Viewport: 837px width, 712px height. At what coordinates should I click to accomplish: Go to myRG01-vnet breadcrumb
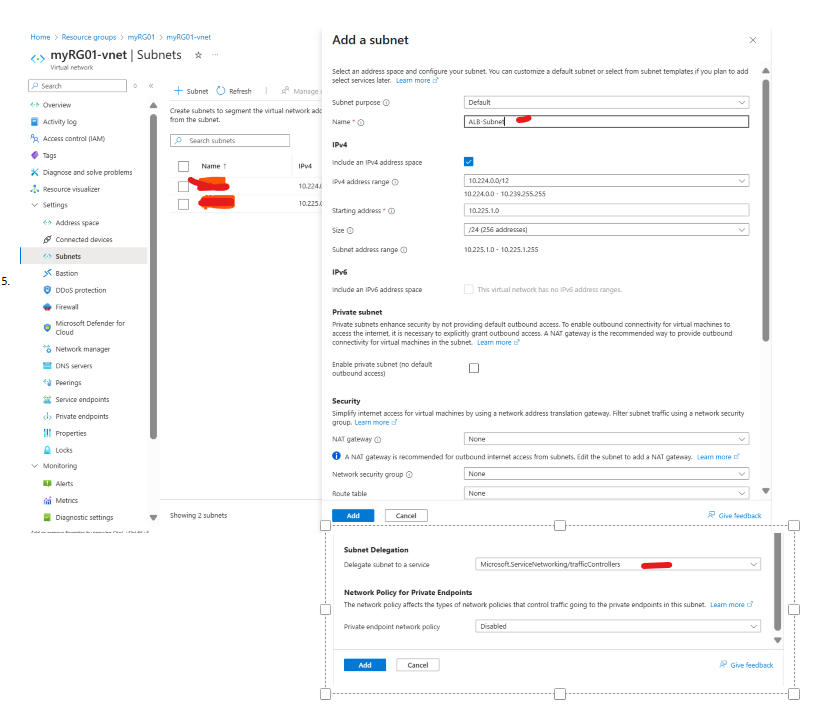pyautogui.click(x=188, y=37)
